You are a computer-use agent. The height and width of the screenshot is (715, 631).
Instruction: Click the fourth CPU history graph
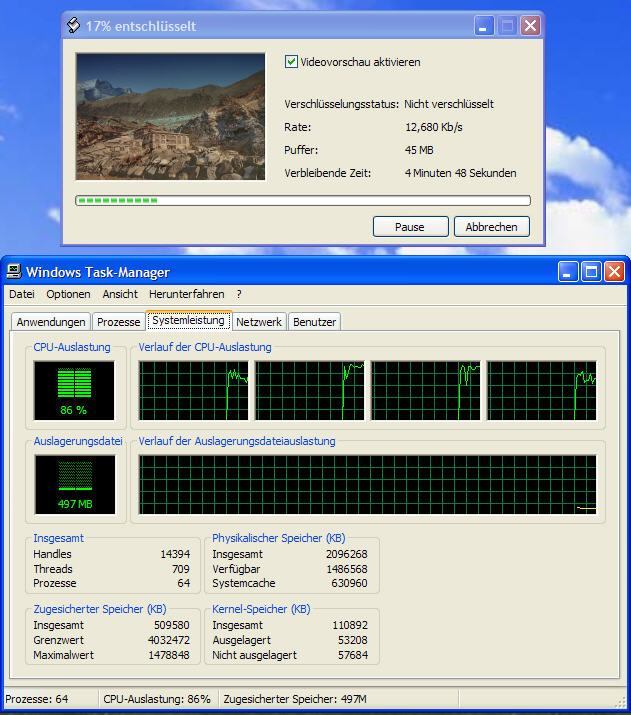point(542,391)
